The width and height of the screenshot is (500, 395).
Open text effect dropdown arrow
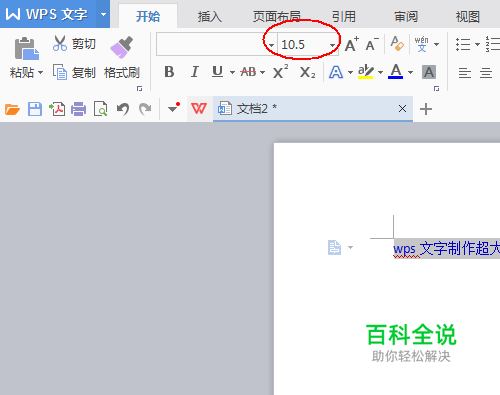pyautogui.click(x=350, y=72)
